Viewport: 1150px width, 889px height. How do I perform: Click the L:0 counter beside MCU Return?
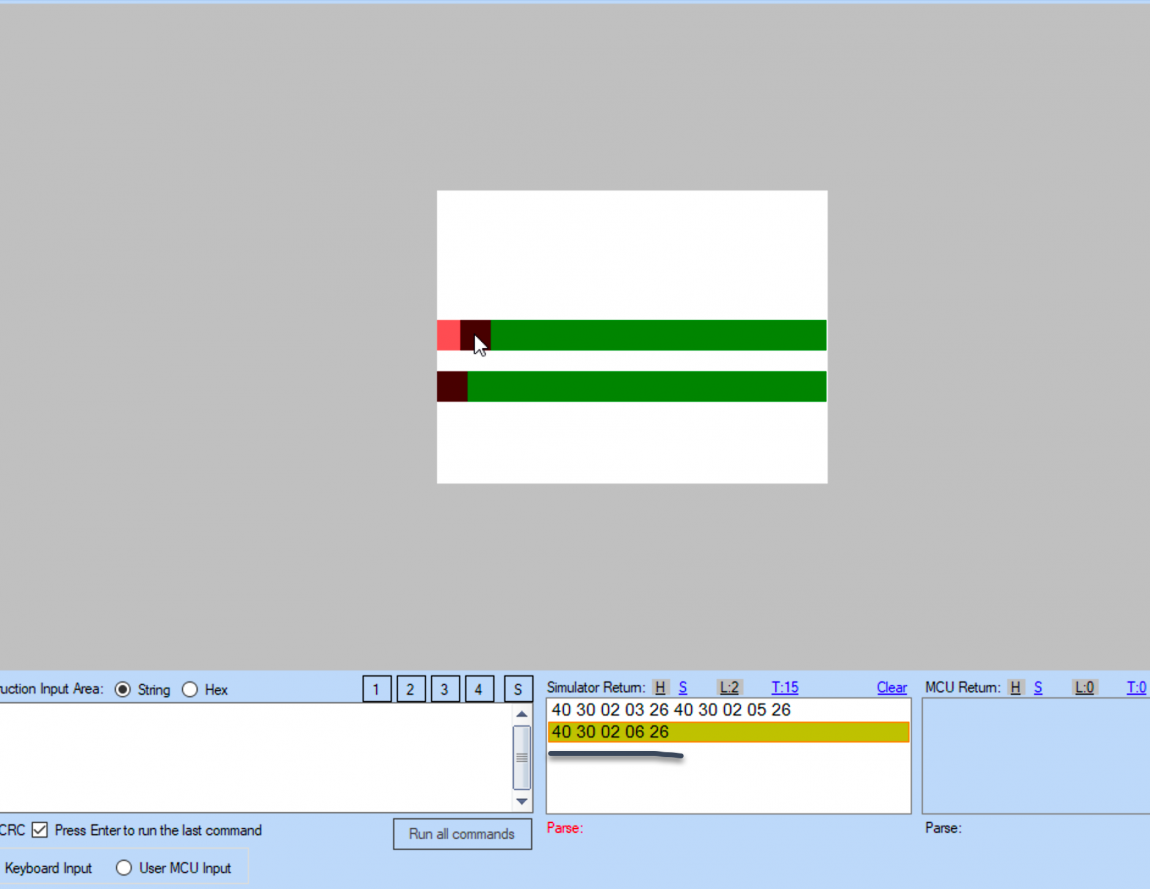coord(1084,687)
